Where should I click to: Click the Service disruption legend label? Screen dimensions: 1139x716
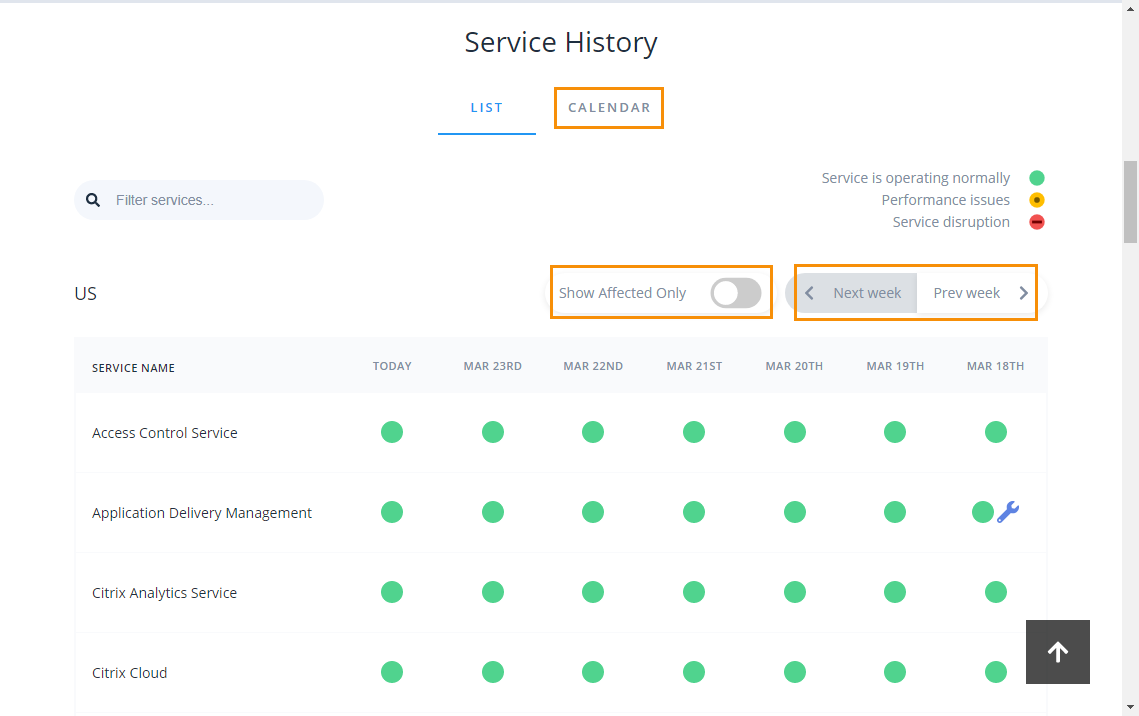click(951, 221)
